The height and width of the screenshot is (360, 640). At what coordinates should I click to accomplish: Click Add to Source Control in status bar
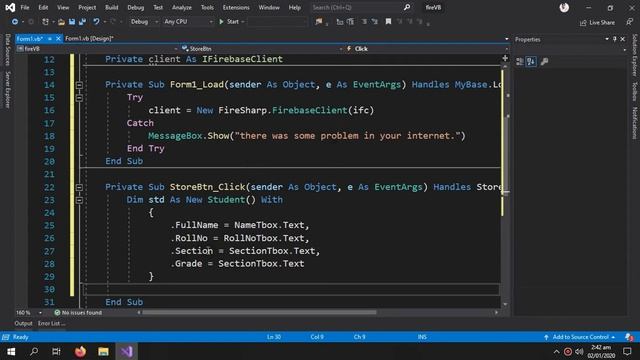point(579,337)
